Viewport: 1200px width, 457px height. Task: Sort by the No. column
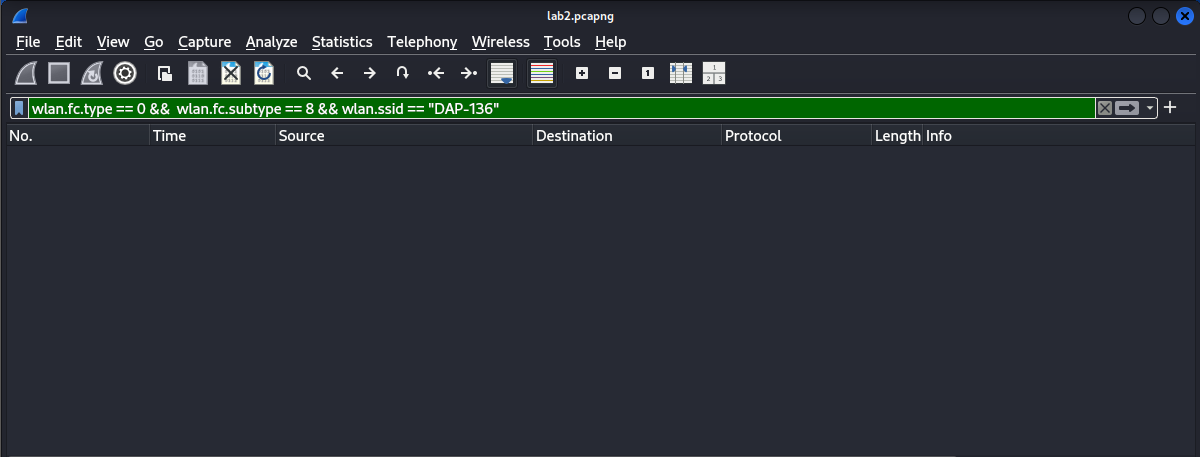pyautogui.click(x=77, y=136)
